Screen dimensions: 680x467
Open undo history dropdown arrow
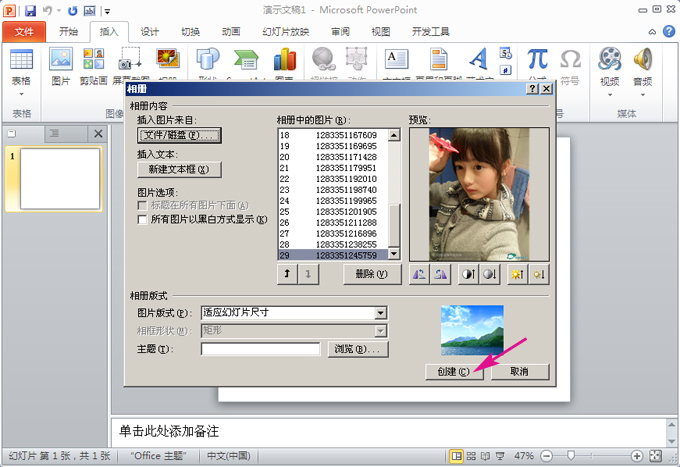pos(59,10)
